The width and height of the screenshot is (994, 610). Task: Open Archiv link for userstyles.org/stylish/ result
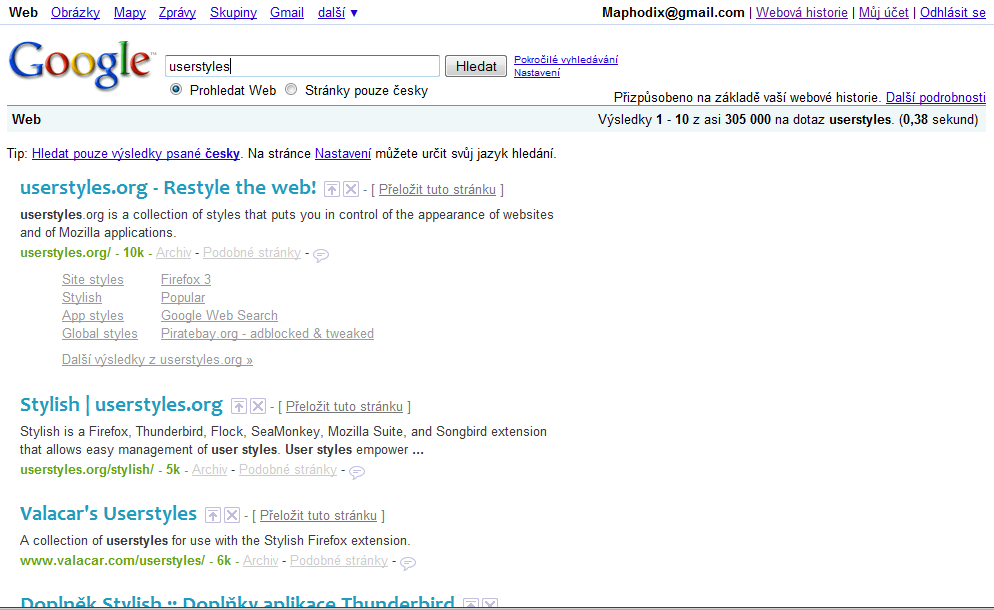[210, 469]
